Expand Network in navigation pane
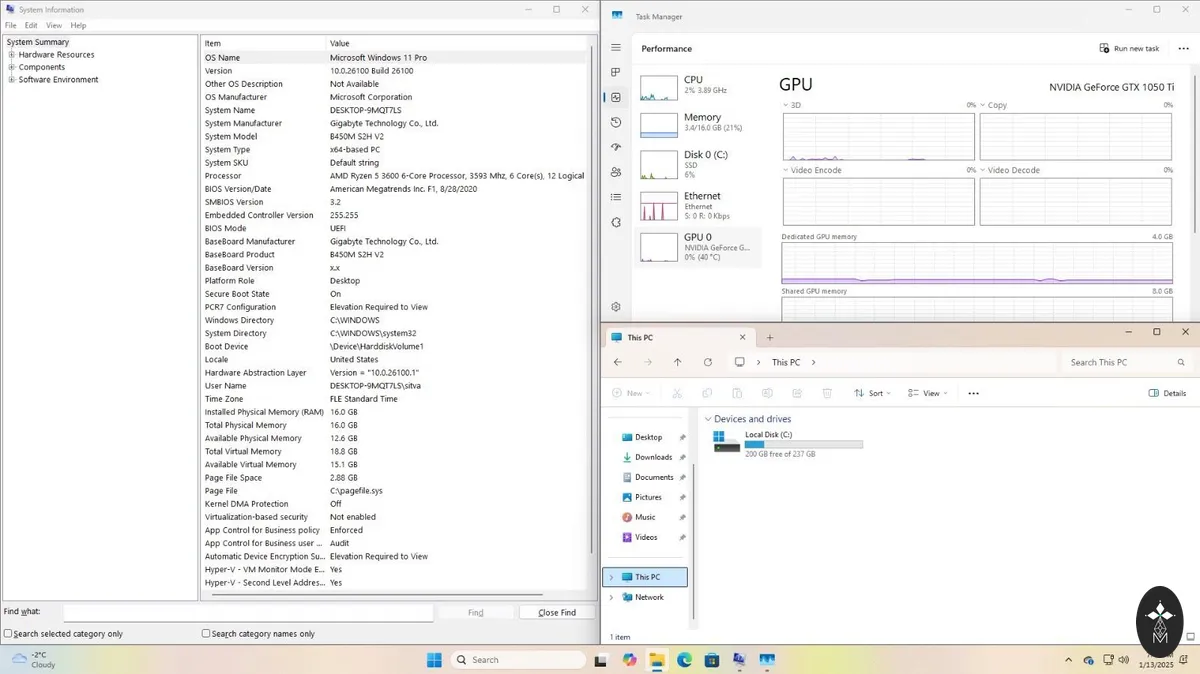The width and height of the screenshot is (1200, 674). coord(611,597)
